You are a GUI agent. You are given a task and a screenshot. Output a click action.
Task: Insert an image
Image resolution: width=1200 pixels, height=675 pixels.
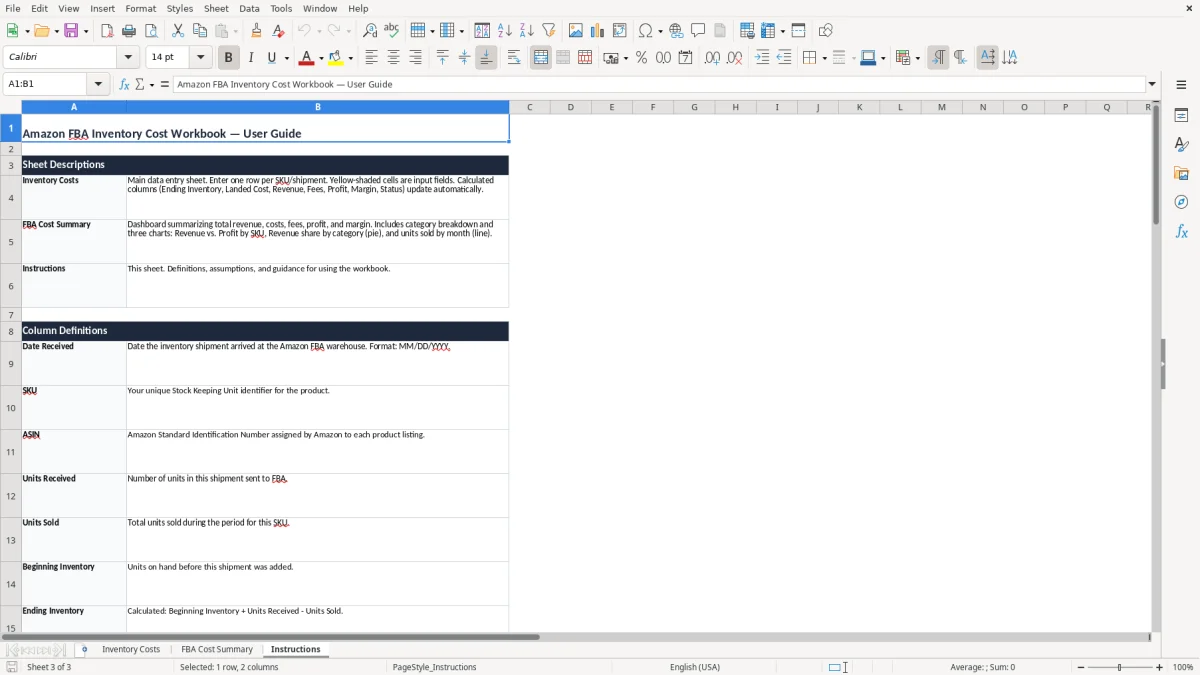575,31
